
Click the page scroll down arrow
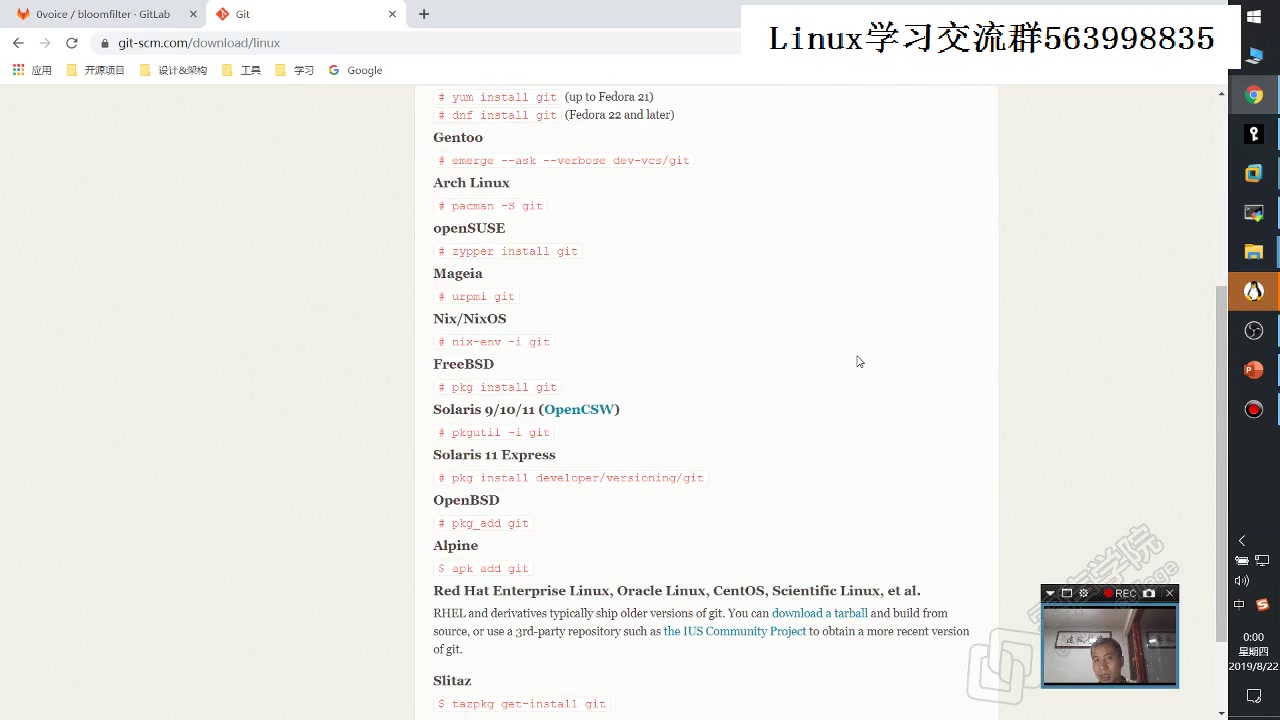point(1221,713)
